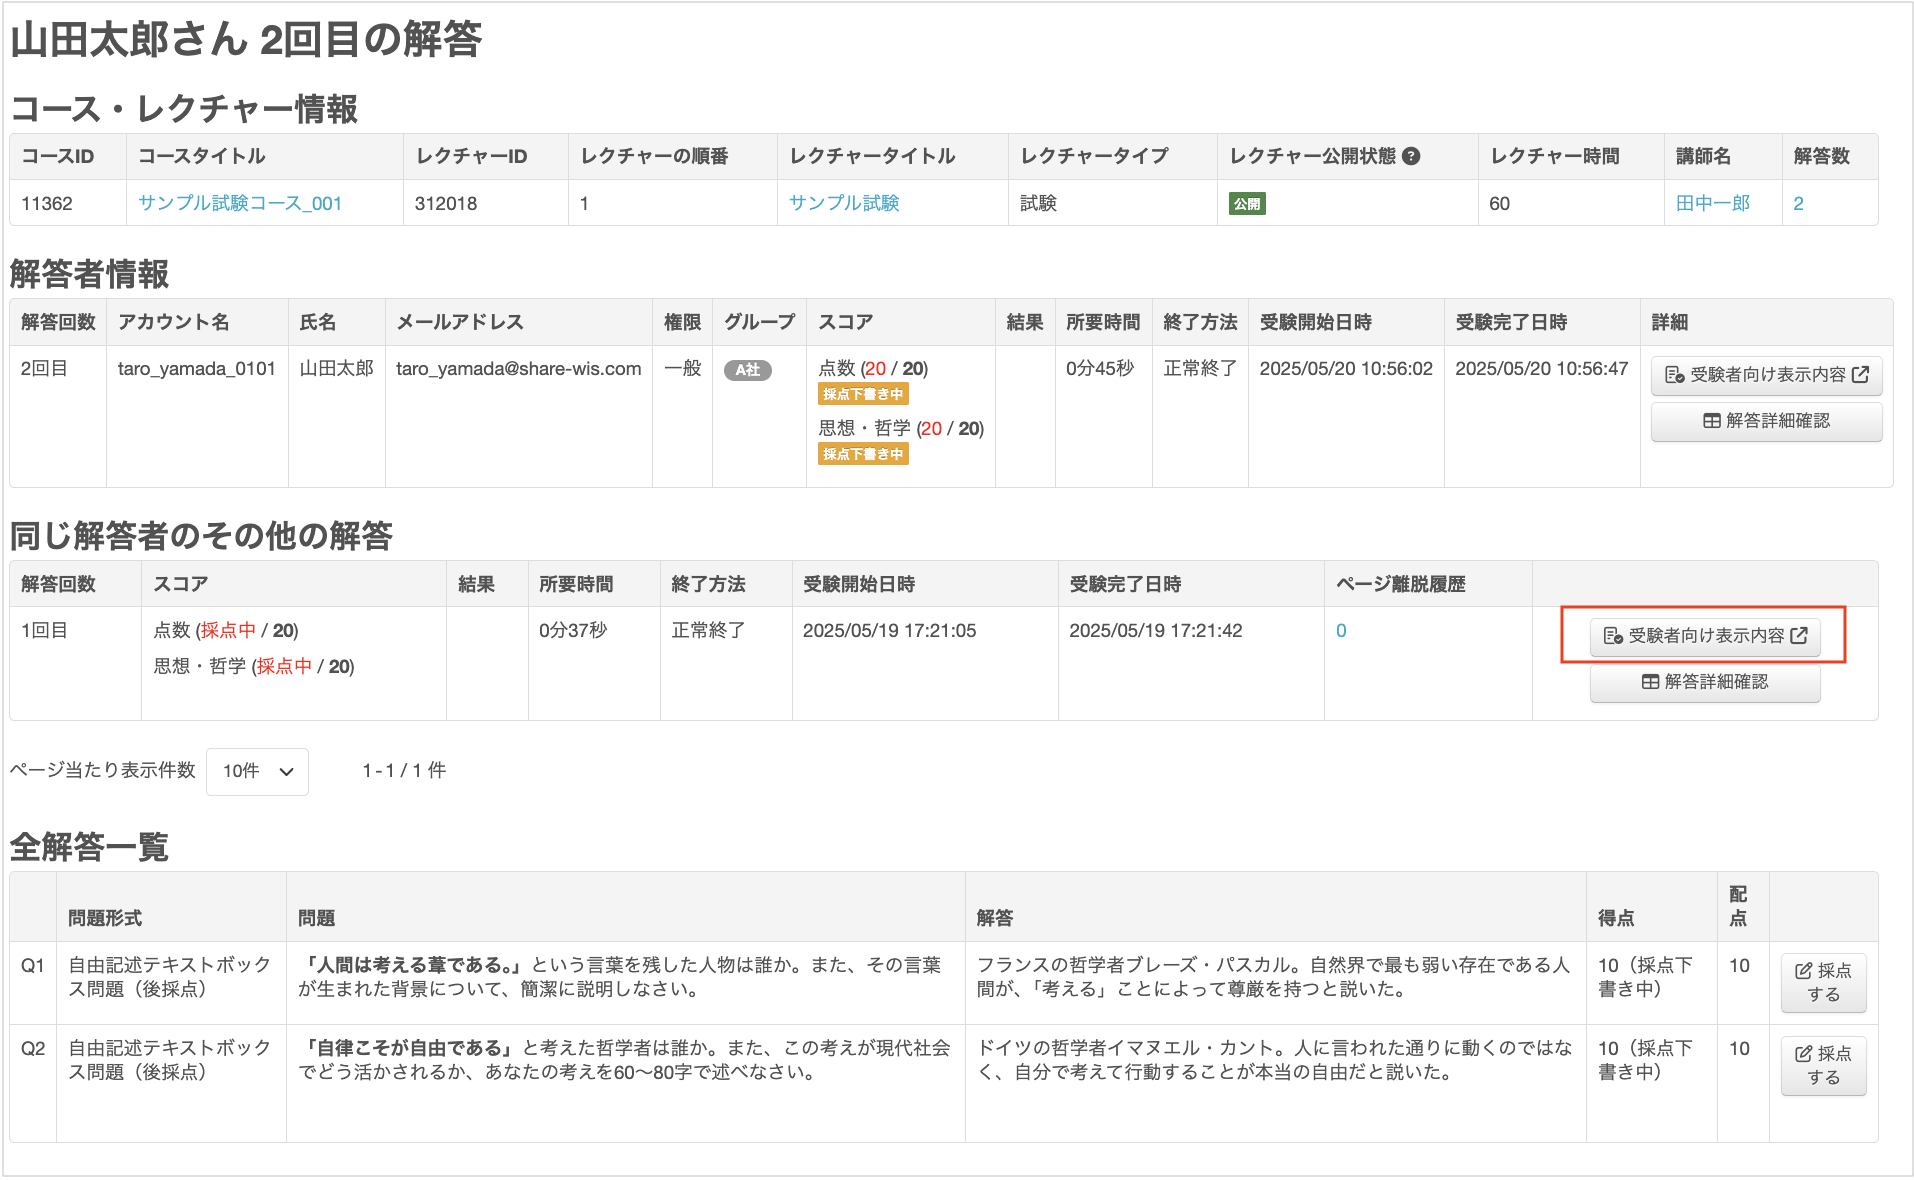Open 解答詳細確認 for the 1回目 answer
The height and width of the screenshot is (1180, 1914).
coord(1705,682)
